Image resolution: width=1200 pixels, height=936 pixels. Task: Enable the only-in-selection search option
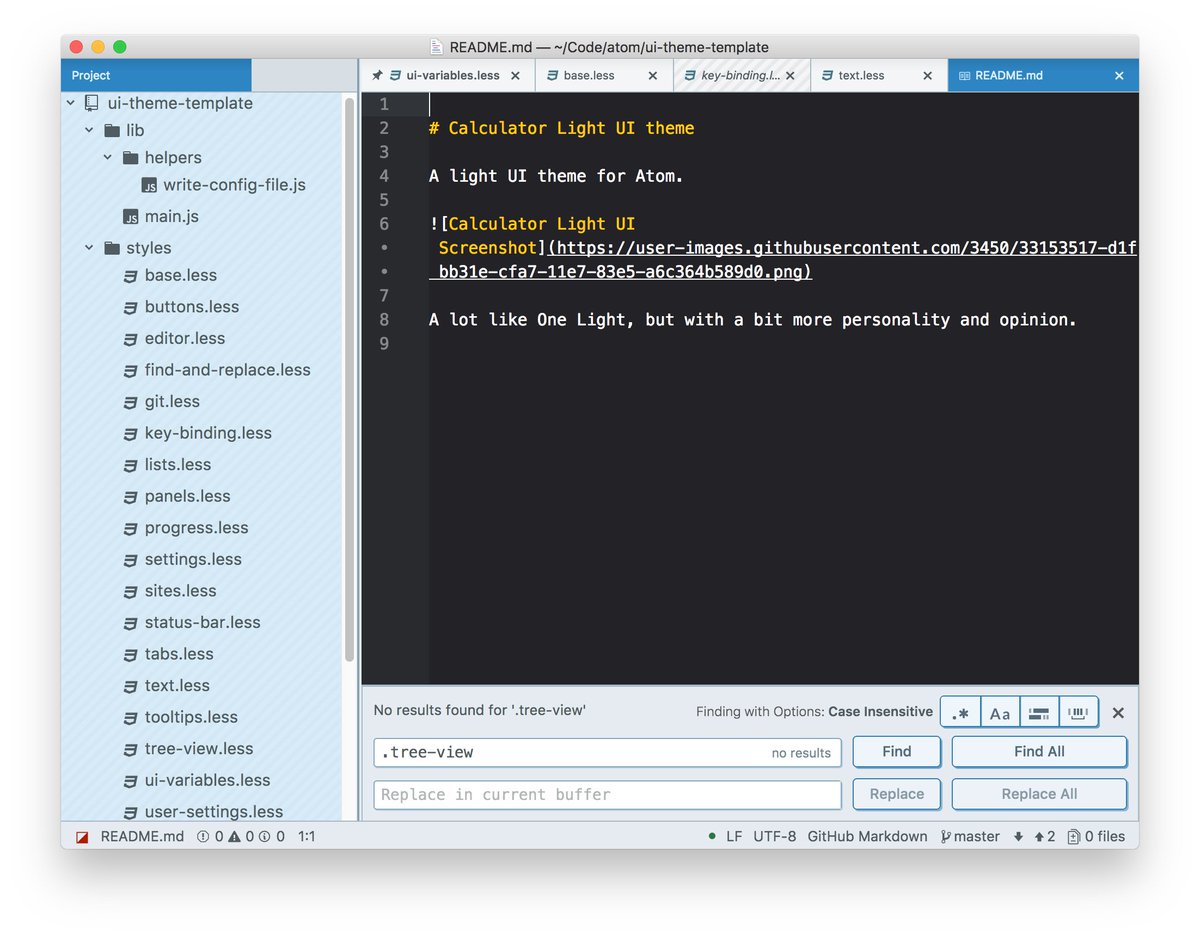tap(1039, 713)
